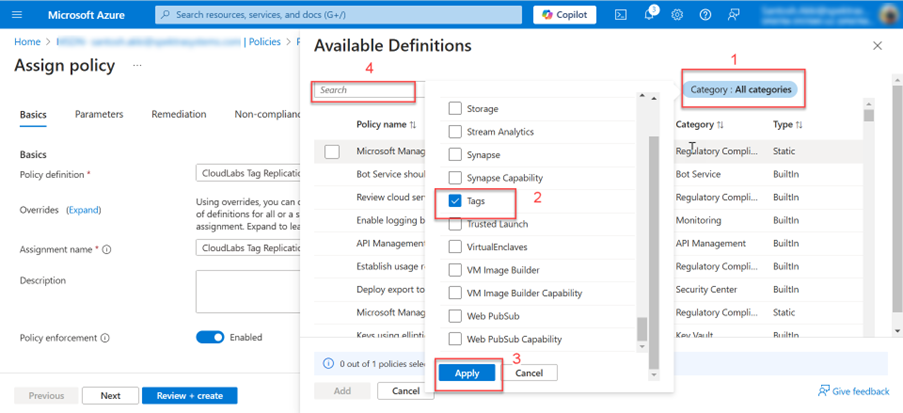Sort by Policy name column
903x413 pixels.
pyautogui.click(x=385, y=124)
